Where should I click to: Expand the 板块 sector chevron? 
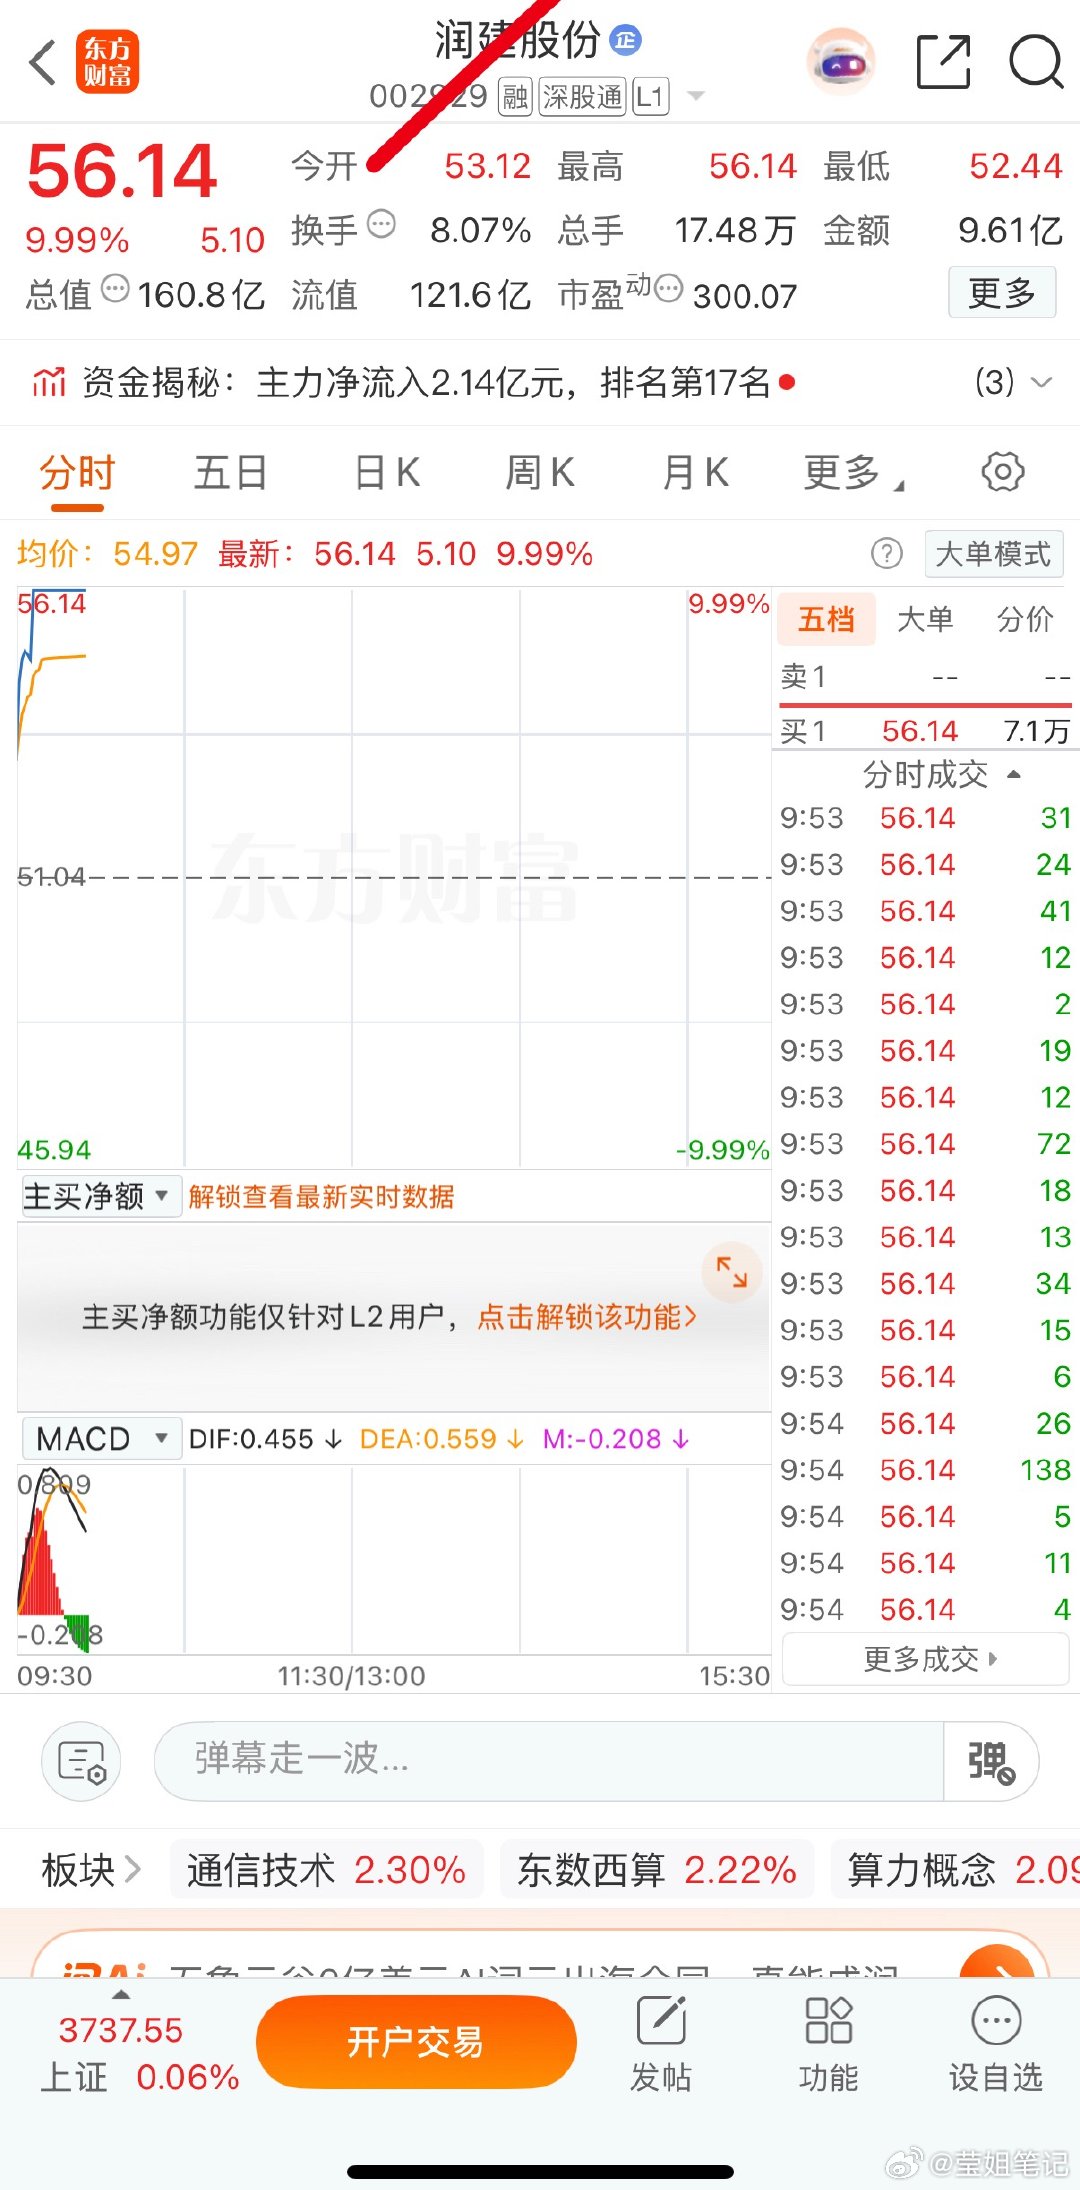133,1869
